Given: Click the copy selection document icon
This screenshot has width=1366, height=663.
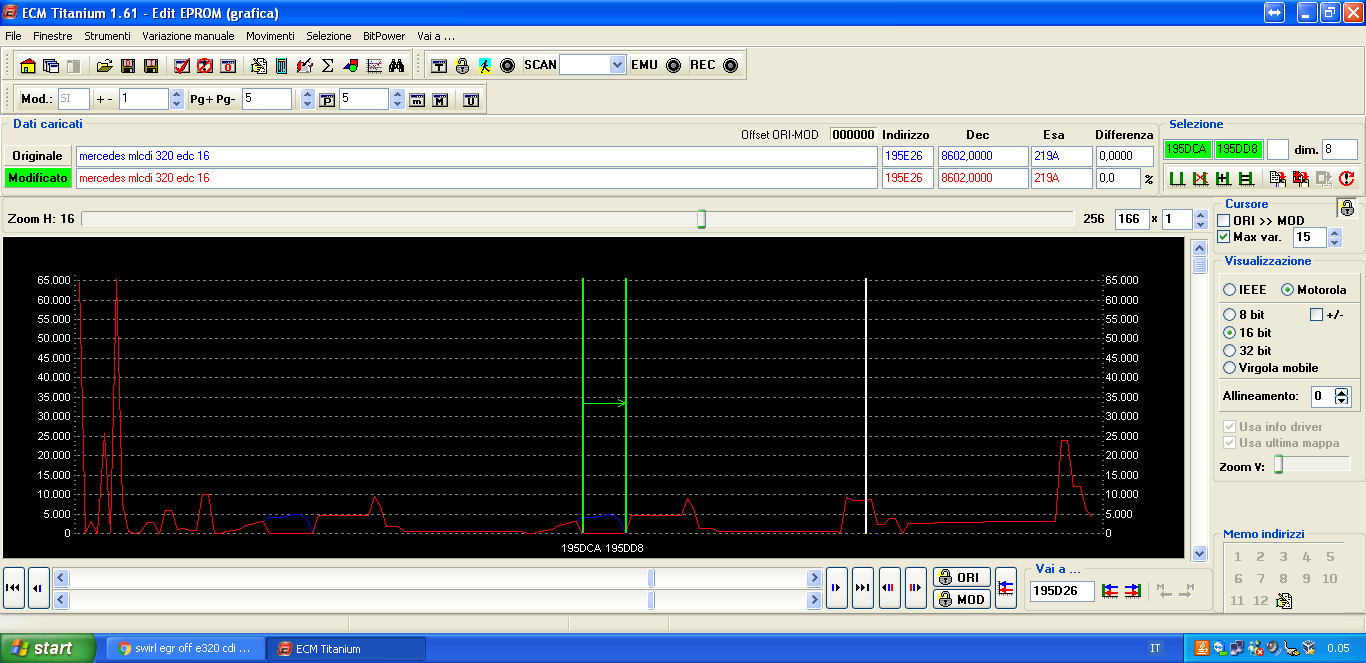Looking at the screenshot, I should point(1277,179).
